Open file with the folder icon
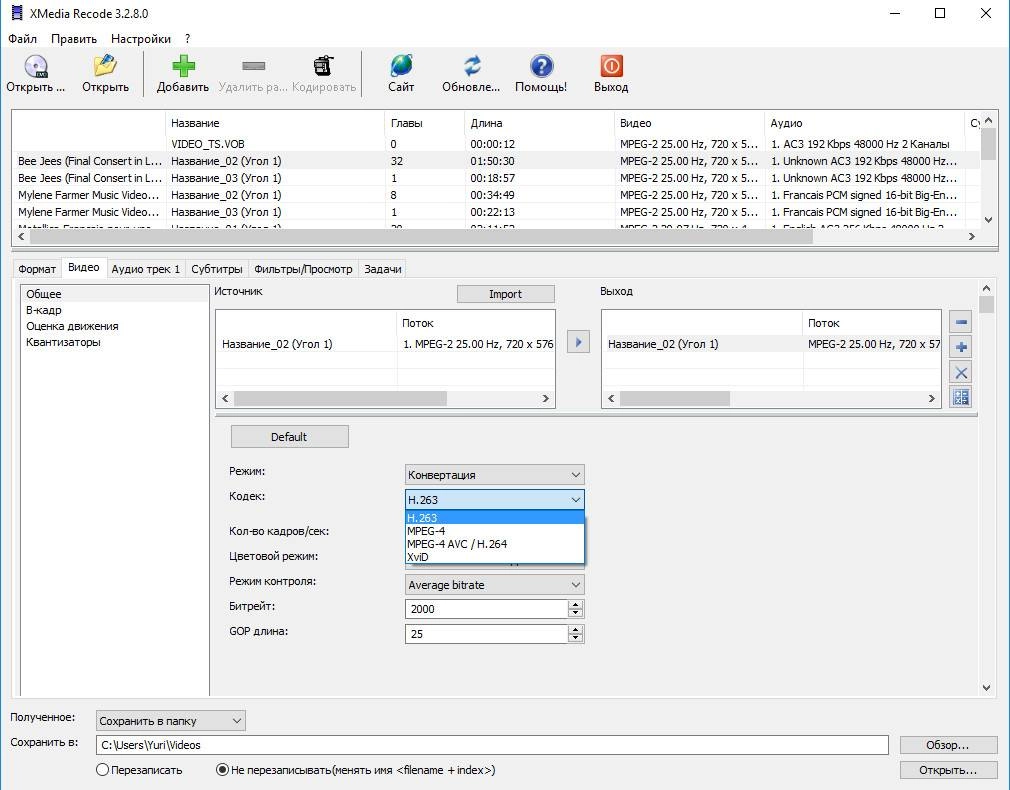The image size is (1010, 790). [105, 66]
